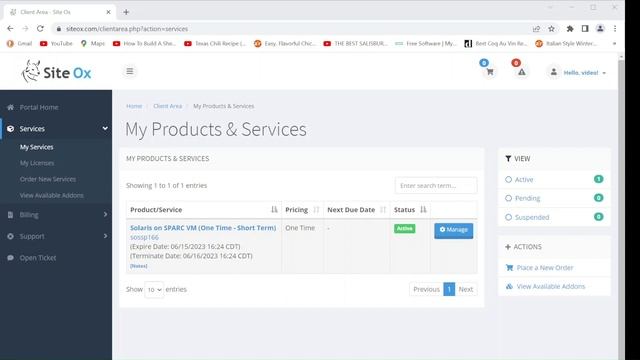Open the notifications warning triangle icon

point(522,72)
